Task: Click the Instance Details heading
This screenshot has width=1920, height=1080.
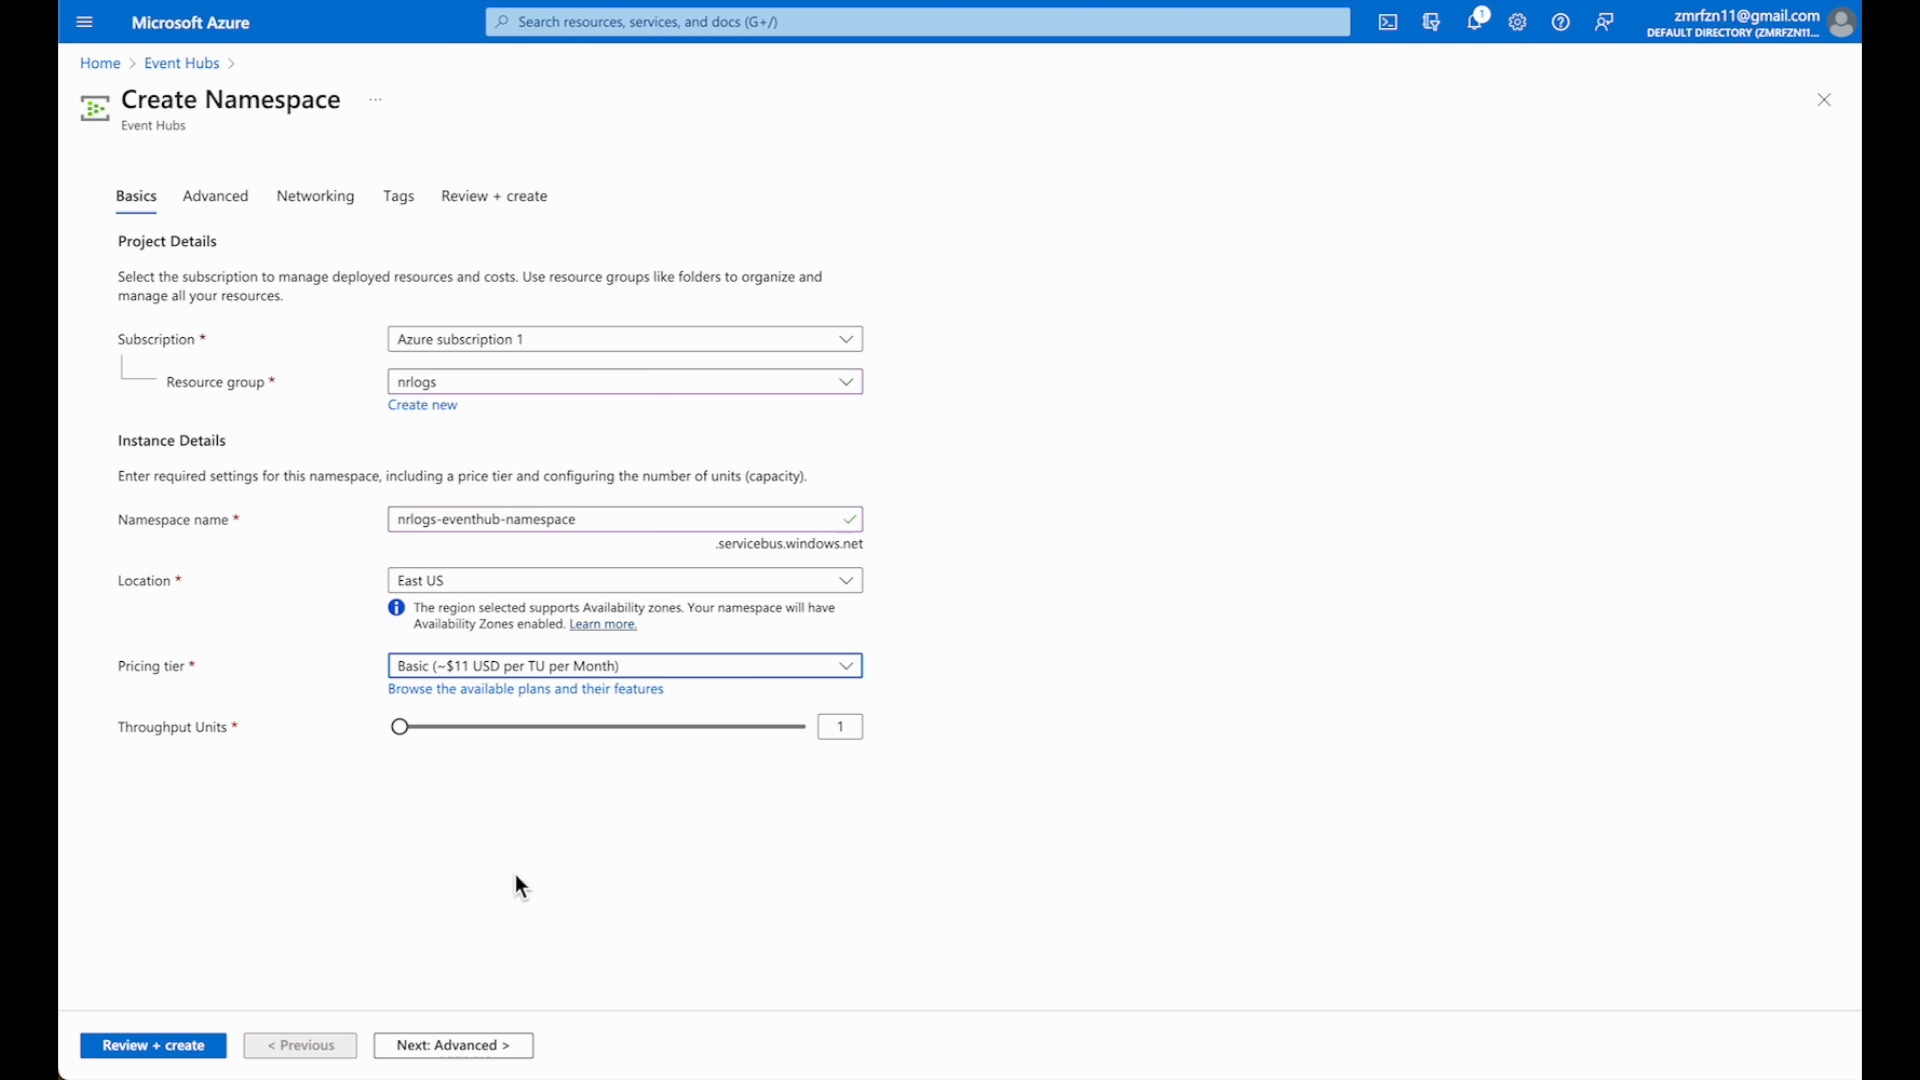Action: 172,441
